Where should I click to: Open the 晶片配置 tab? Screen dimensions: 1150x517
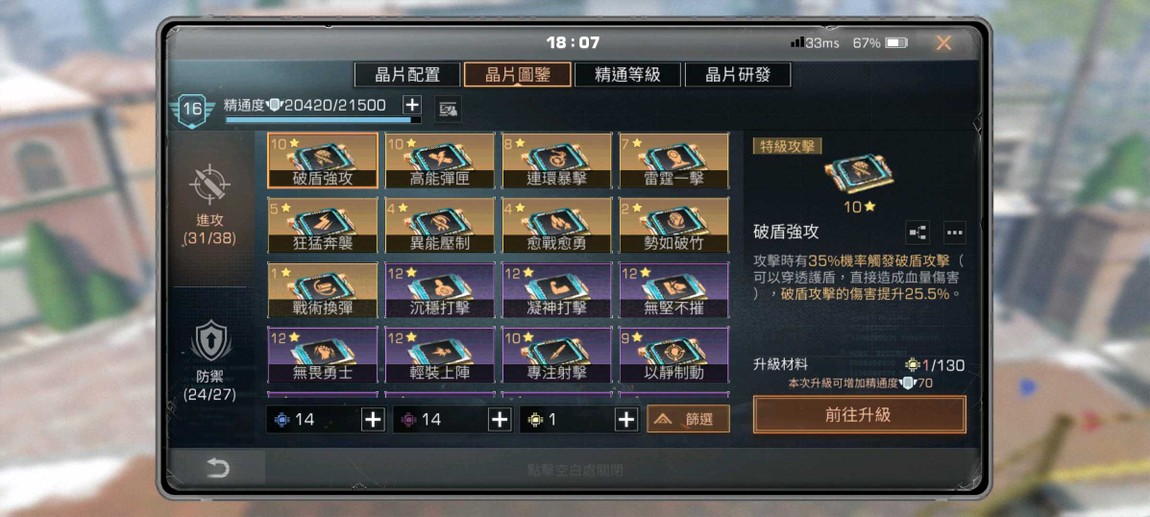point(407,74)
